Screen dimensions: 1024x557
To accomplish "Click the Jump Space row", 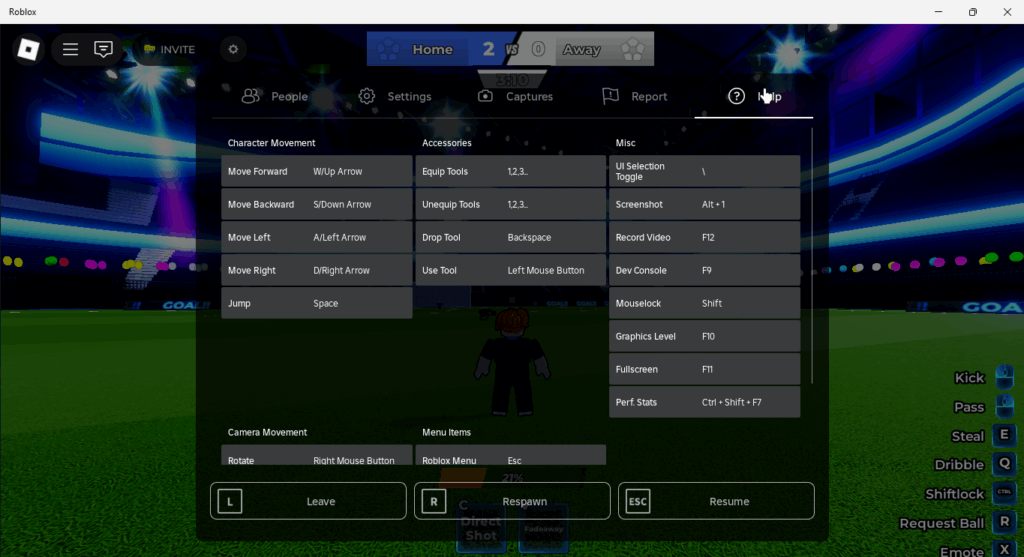I will click(317, 303).
